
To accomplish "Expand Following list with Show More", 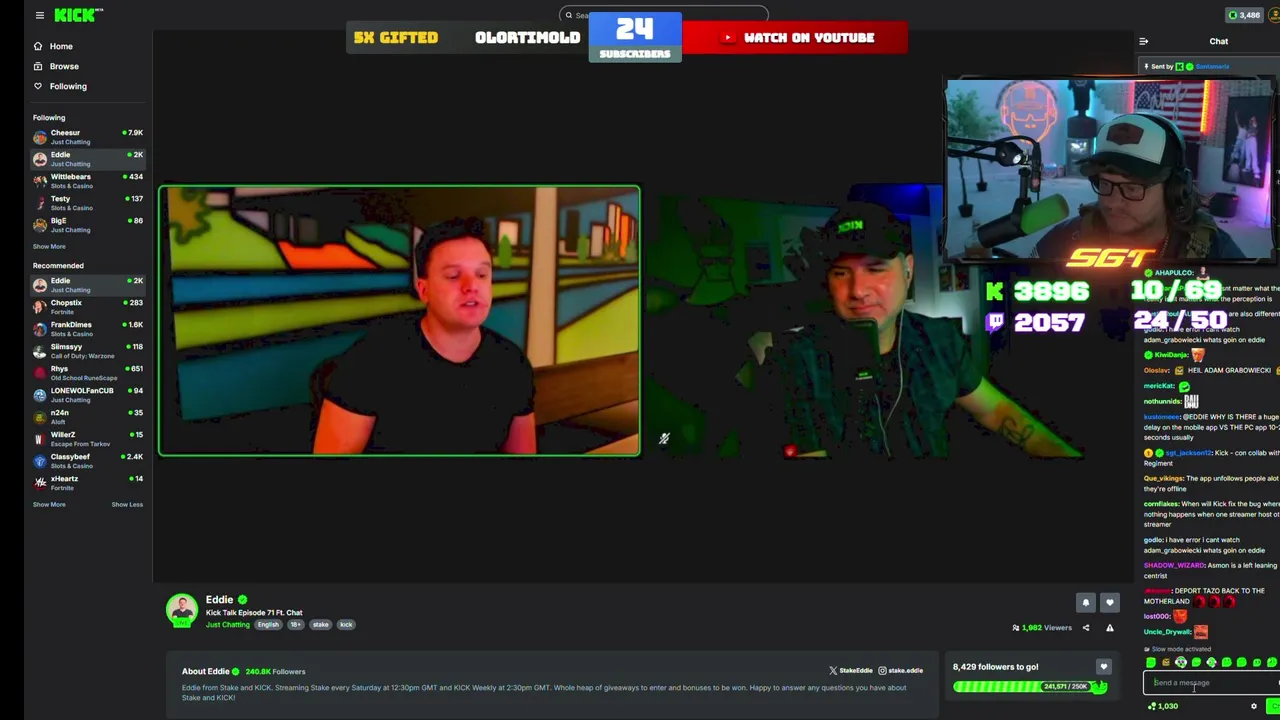I will (x=49, y=246).
